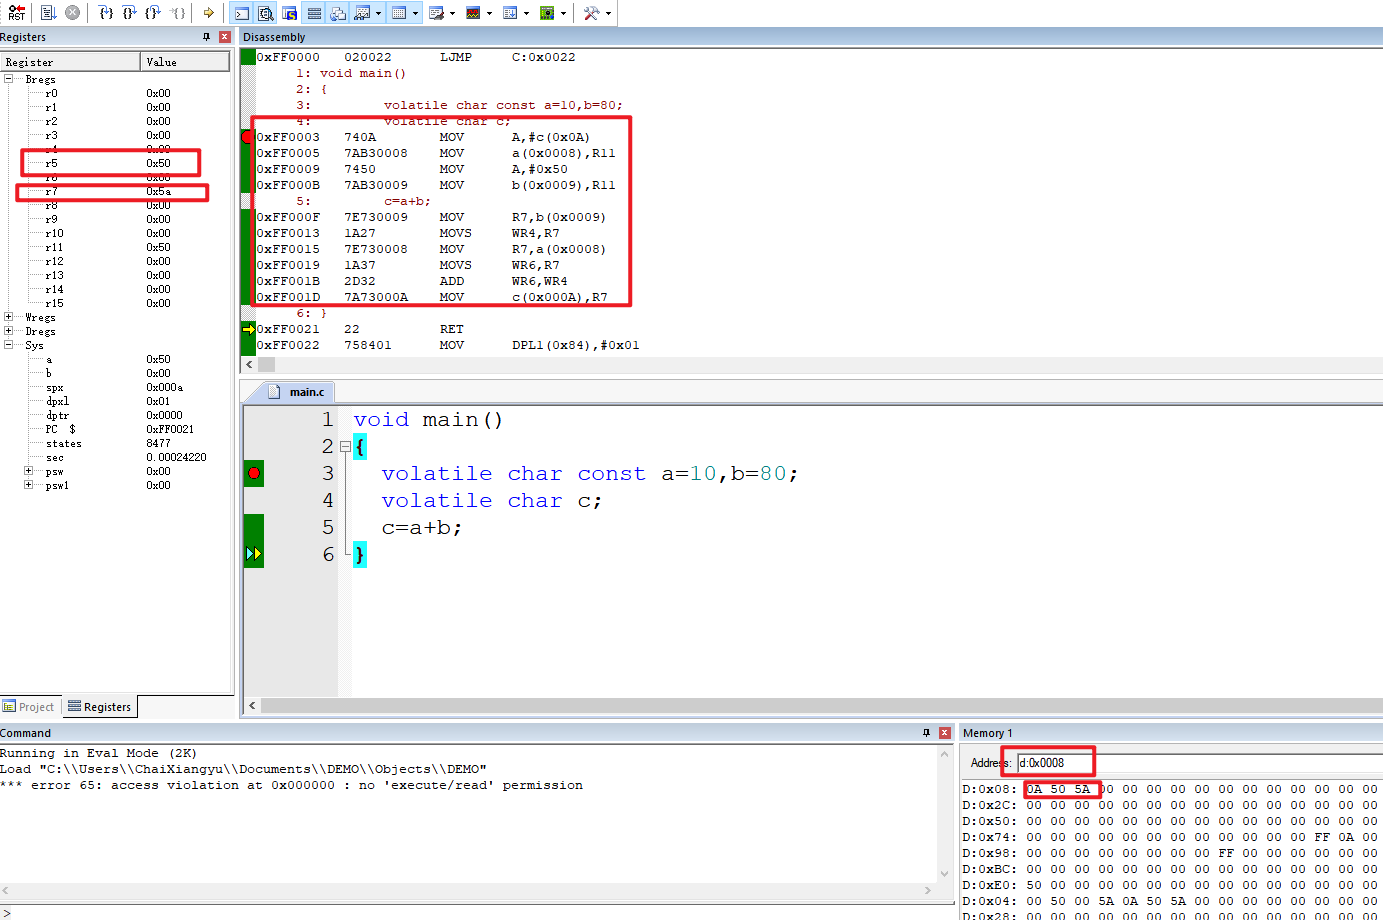Select the PC $ register row
The height and width of the screenshot is (920, 1383).
(115, 429)
